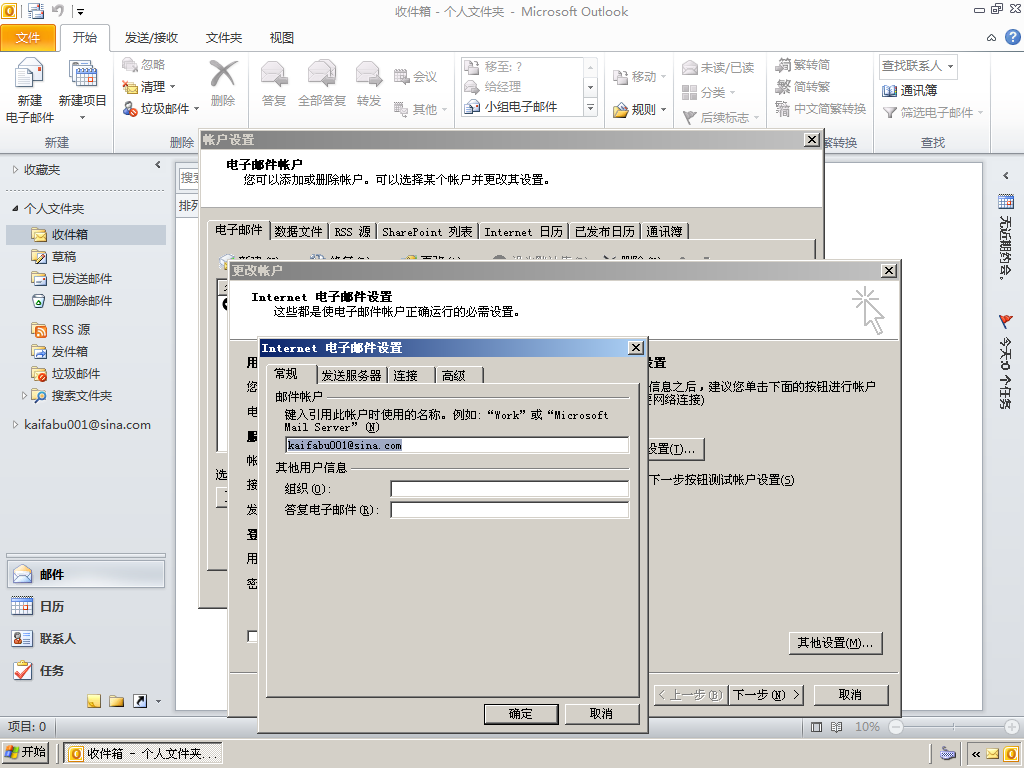The height and width of the screenshot is (768, 1024).
Task: Click the Reply All (全部答复) icon
Action: tap(321, 74)
